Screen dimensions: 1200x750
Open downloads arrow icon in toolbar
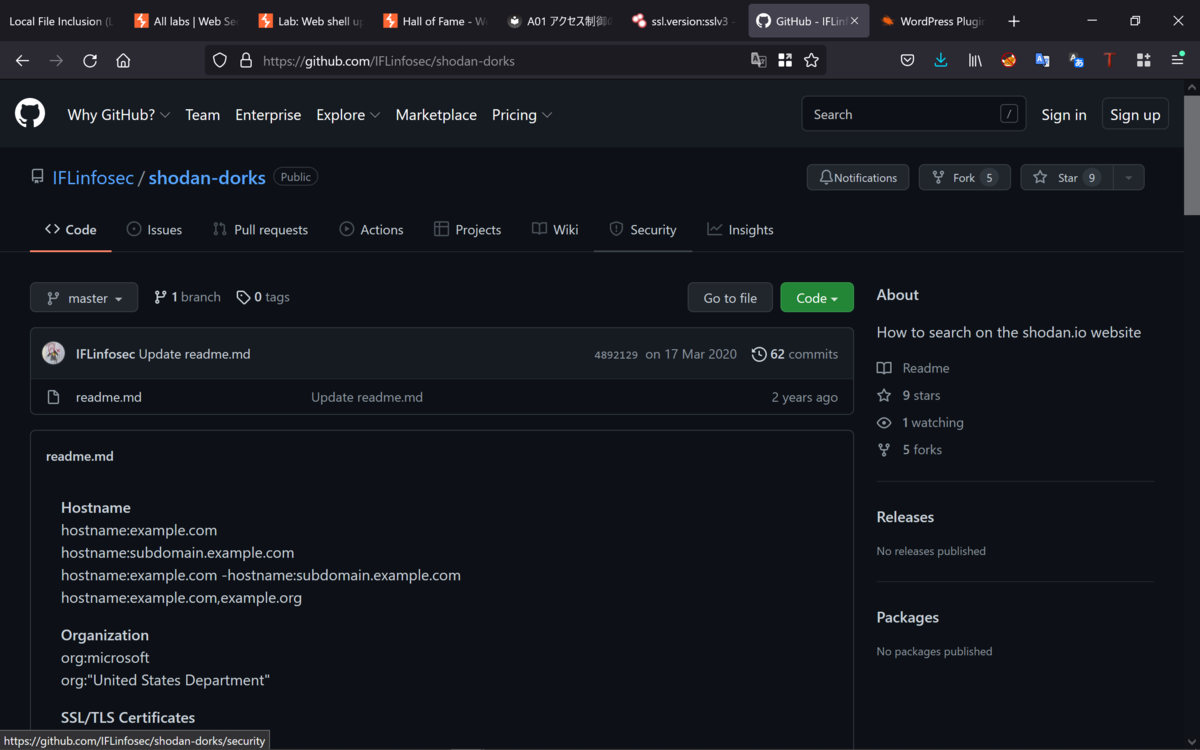tap(941, 61)
